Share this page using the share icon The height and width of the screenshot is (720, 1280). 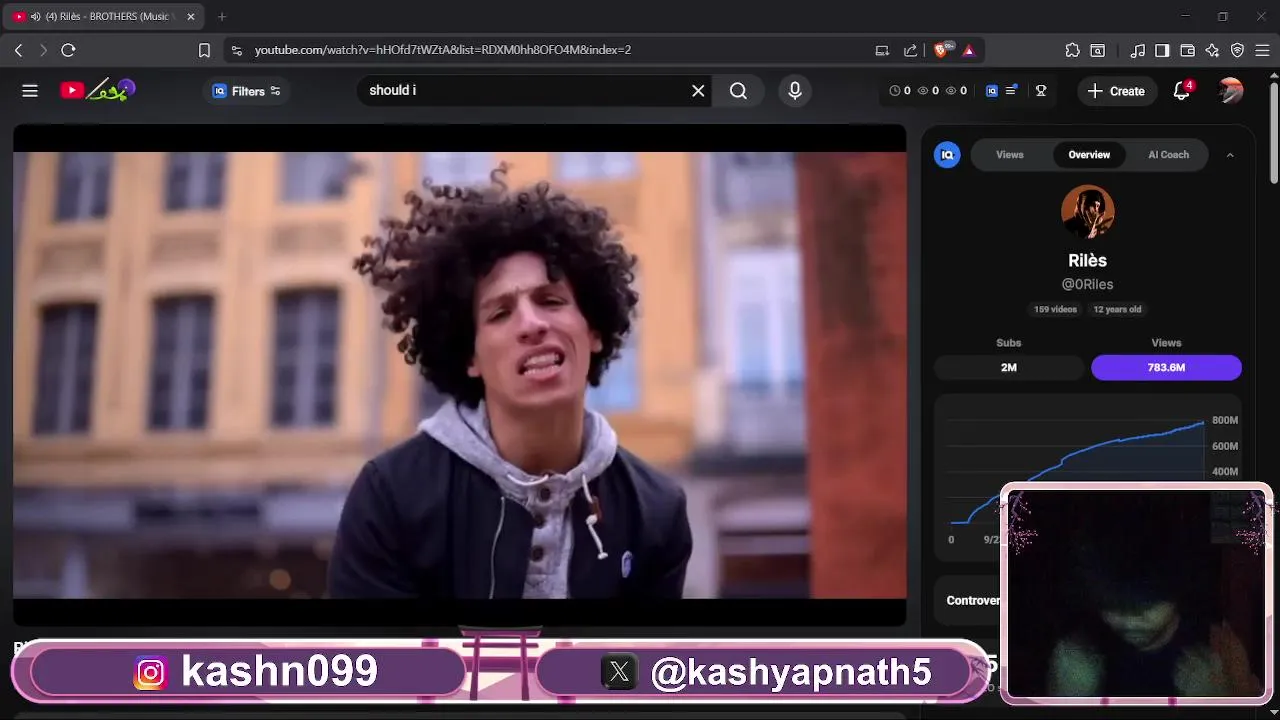tap(910, 50)
